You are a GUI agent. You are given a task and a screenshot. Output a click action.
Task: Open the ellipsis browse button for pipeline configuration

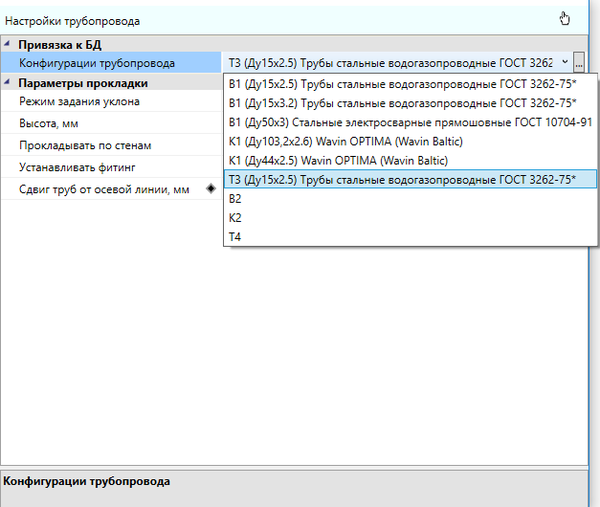579,63
